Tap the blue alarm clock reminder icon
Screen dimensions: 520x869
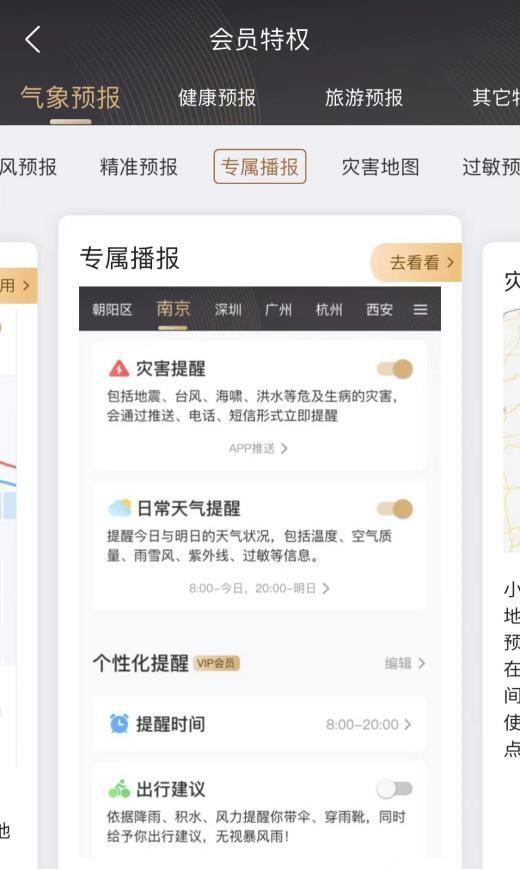(x=119, y=723)
